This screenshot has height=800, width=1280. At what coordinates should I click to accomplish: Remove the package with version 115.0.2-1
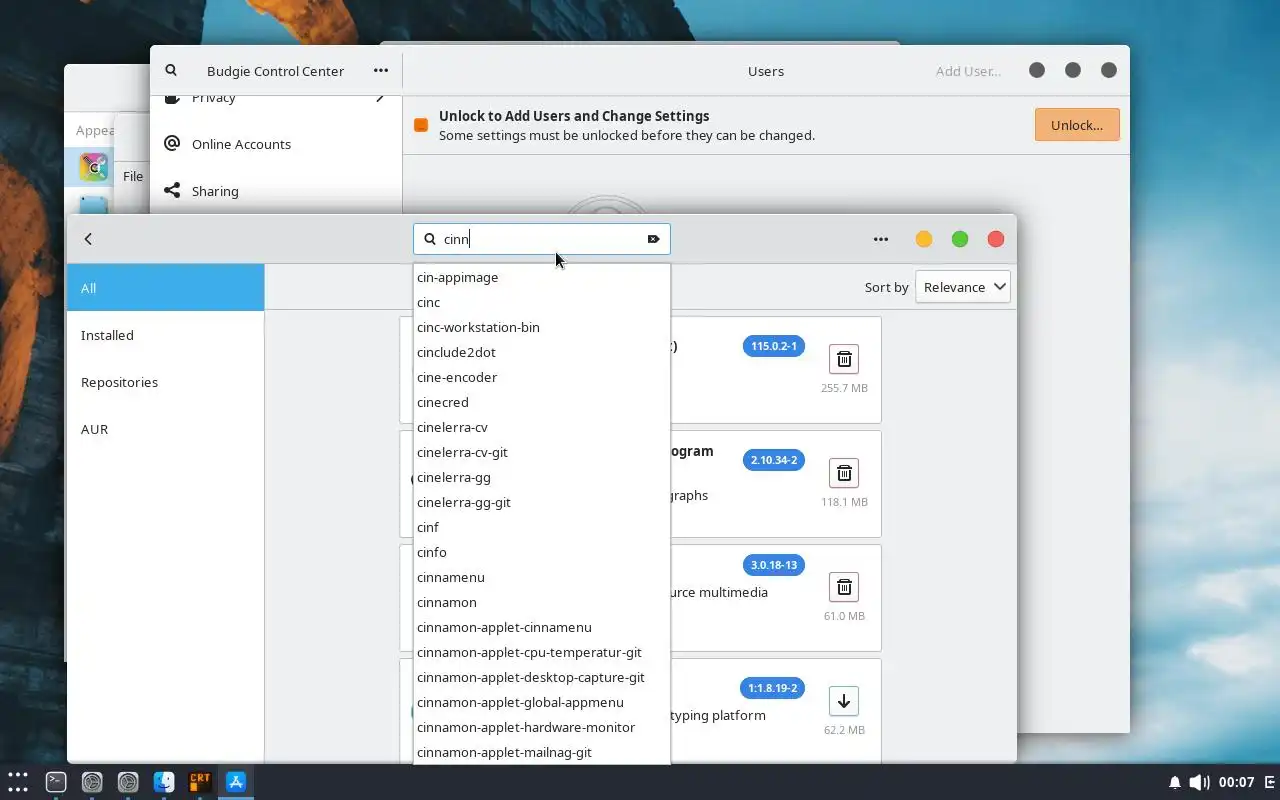point(844,359)
